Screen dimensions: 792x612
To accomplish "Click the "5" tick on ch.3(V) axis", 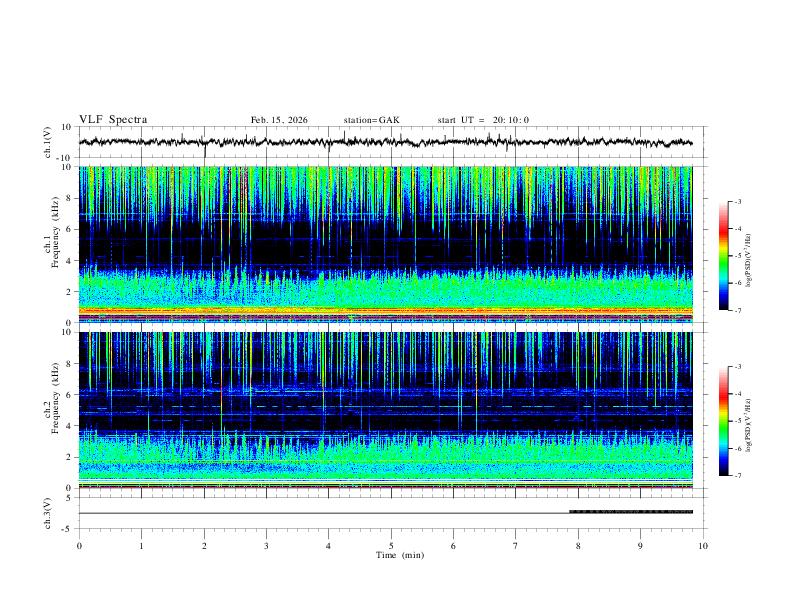I will [70, 497].
